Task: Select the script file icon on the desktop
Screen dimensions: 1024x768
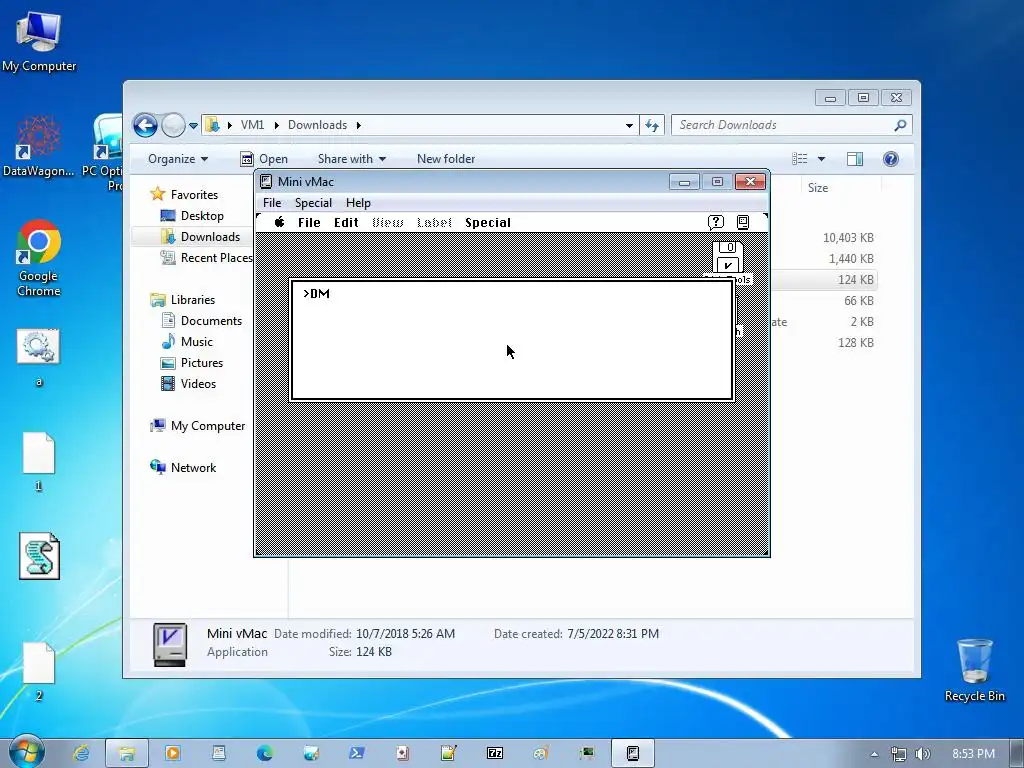Action: tap(39, 556)
